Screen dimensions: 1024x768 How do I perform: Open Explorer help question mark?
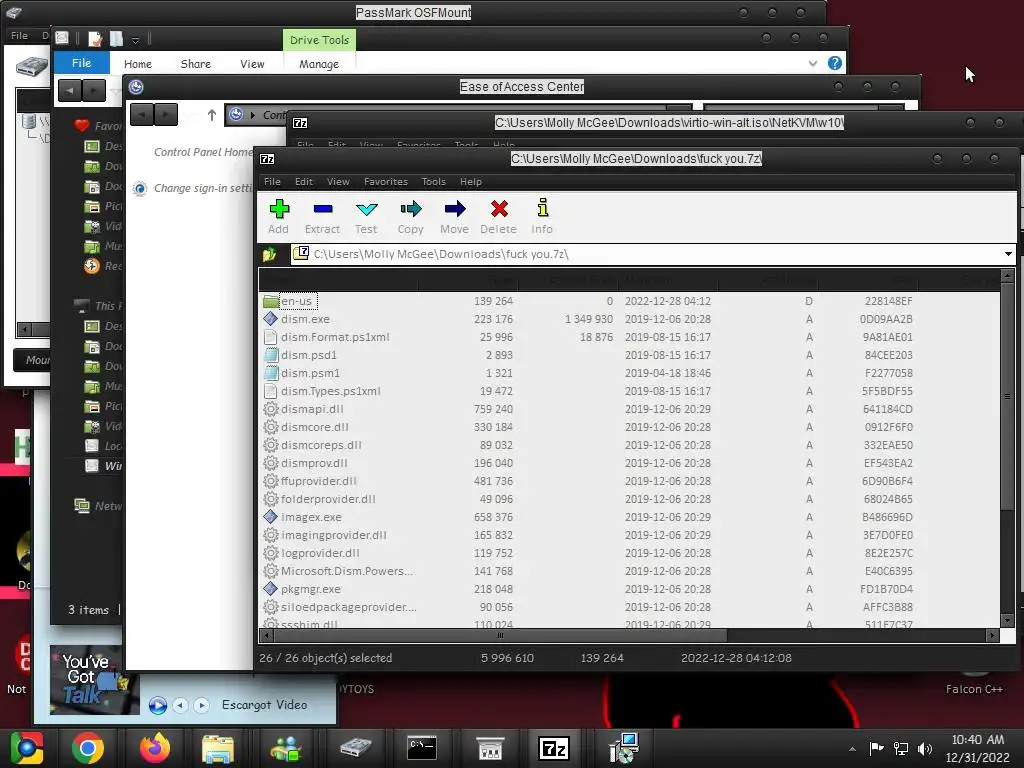click(x=835, y=63)
